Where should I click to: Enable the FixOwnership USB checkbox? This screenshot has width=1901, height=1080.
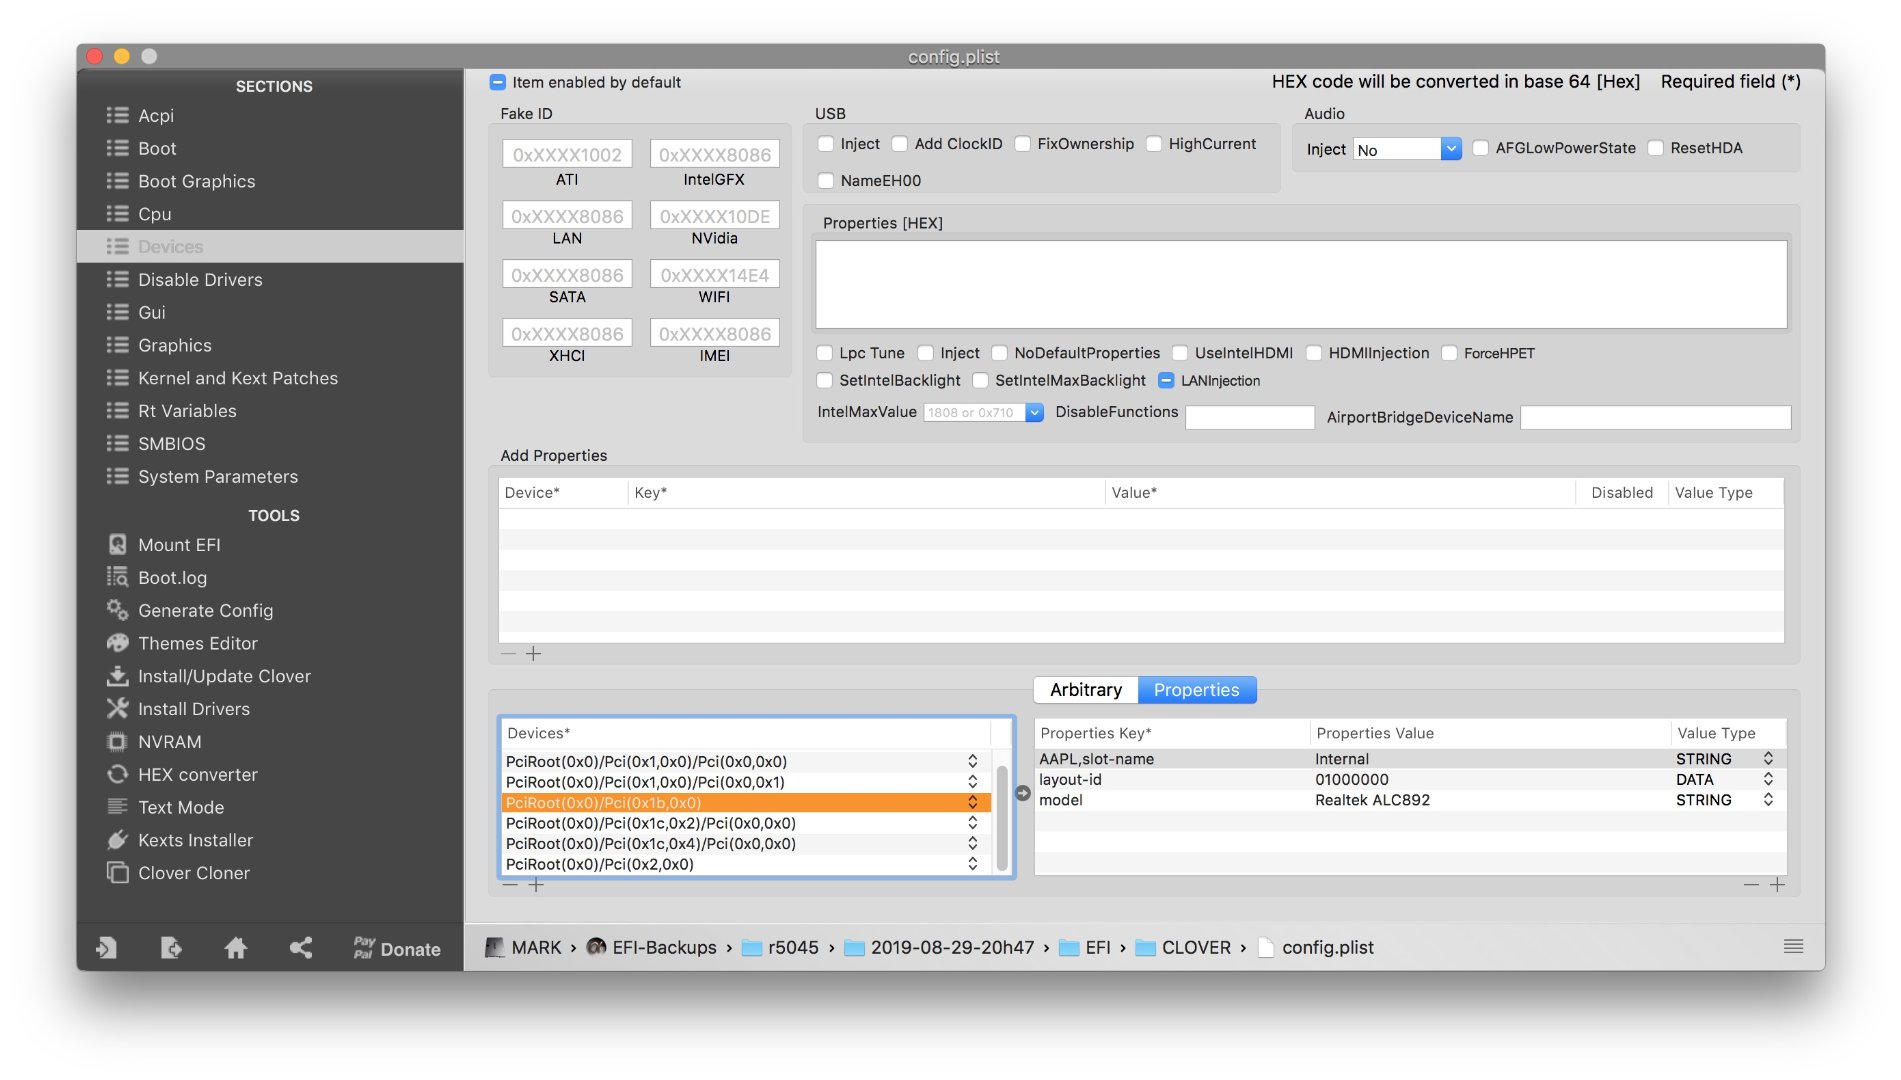tap(1022, 144)
